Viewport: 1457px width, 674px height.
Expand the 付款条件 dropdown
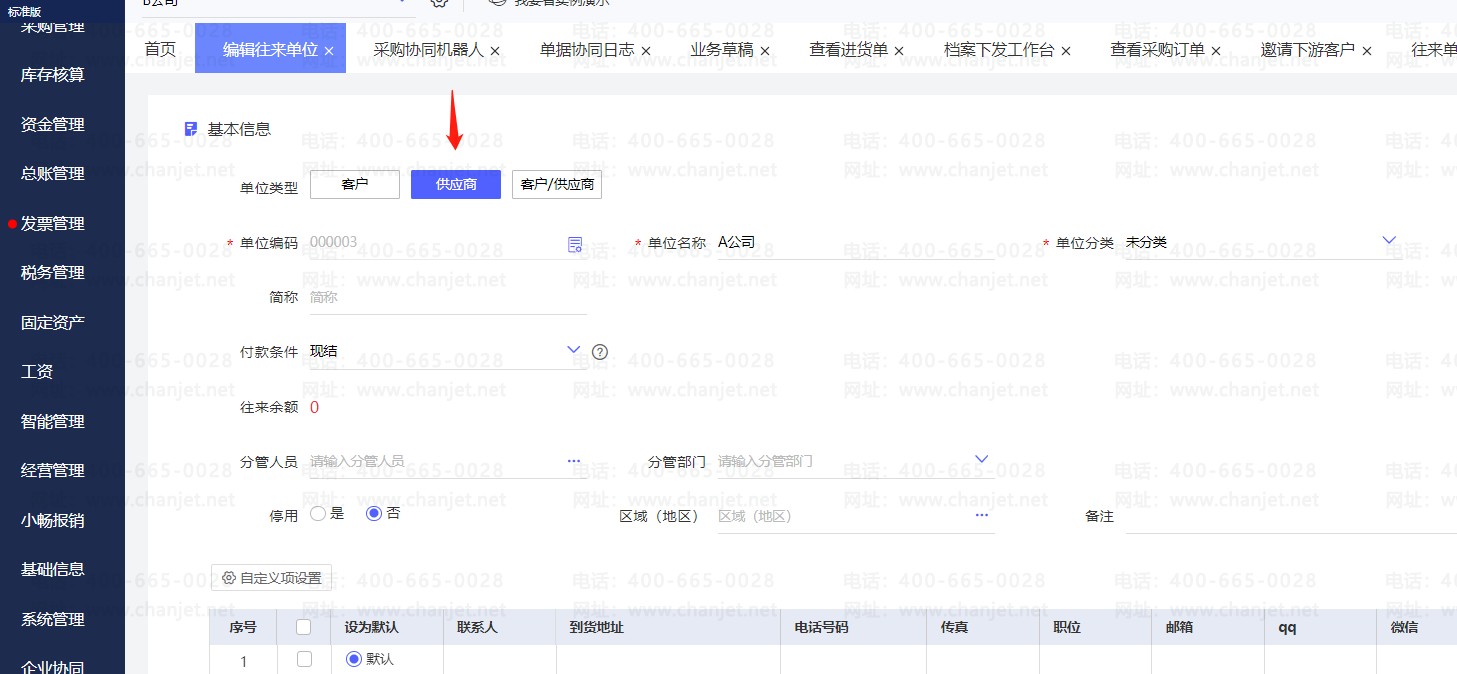[574, 350]
